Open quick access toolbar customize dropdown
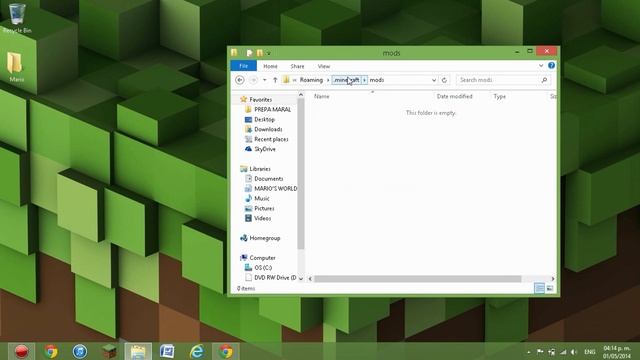 pyautogui.click(x=269, y=53)
